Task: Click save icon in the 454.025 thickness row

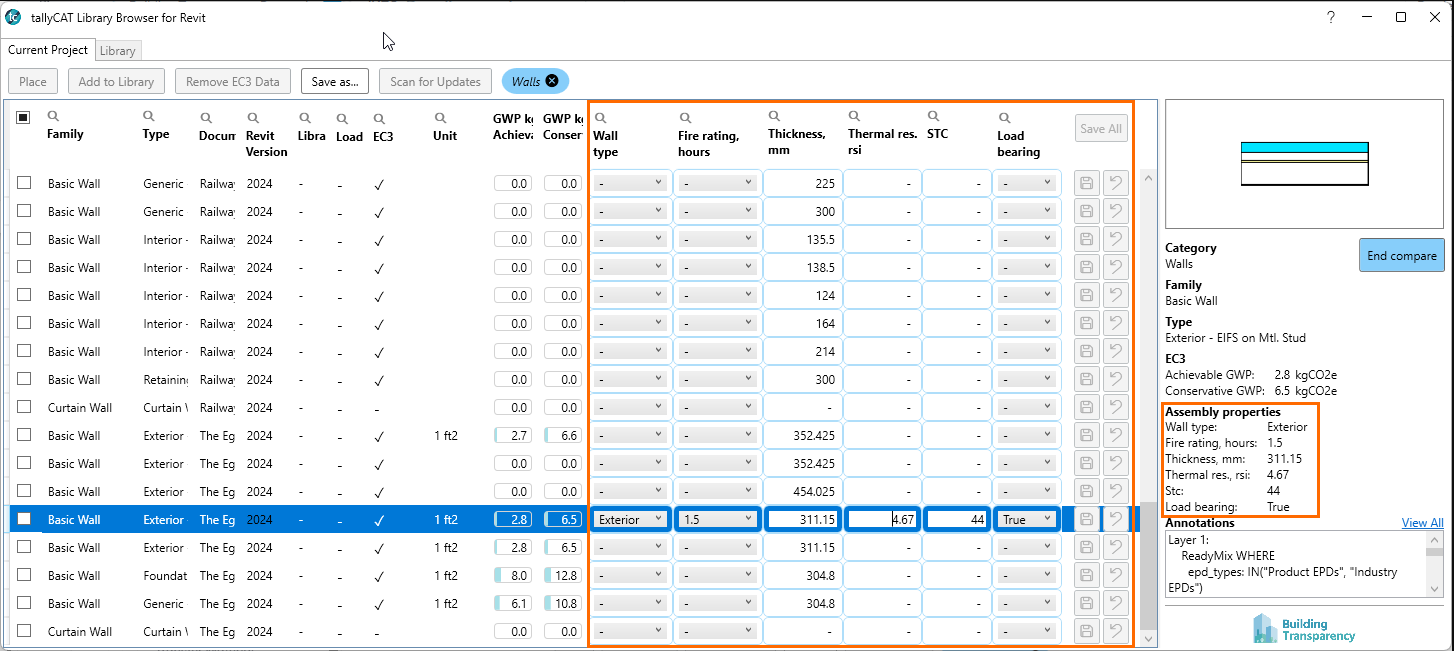Action: click(1087, 491)
